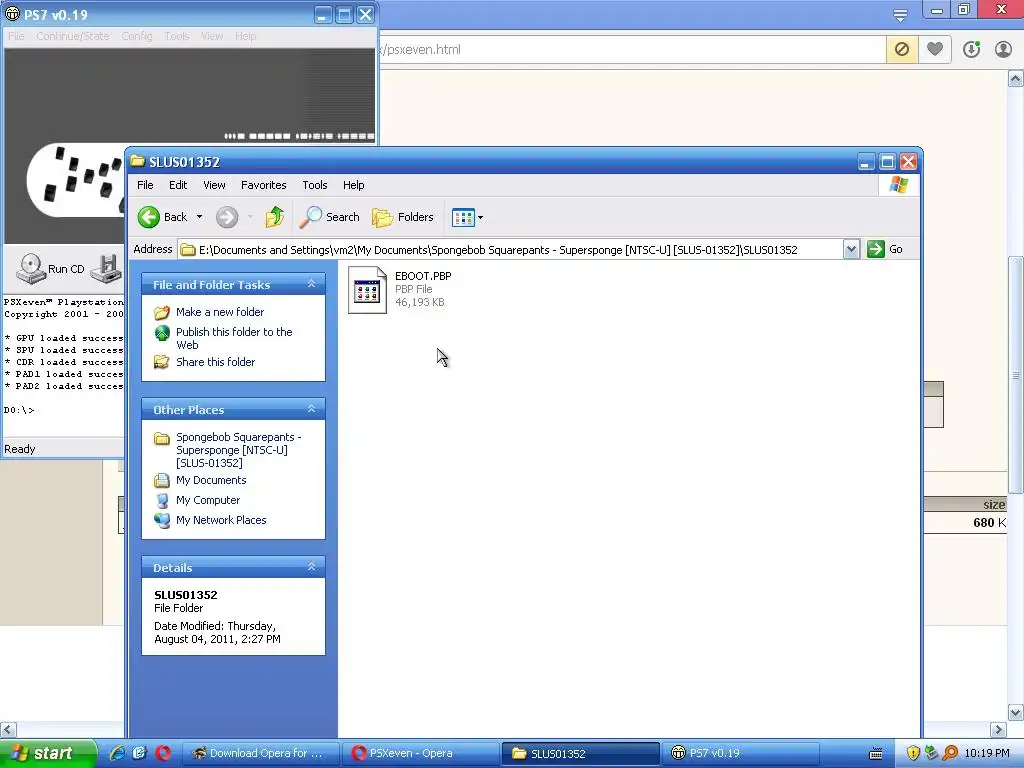This screenshot has width=1024, height=768.
Task: Expand the Address bar dropdown
Action: (x=851, y=249)
